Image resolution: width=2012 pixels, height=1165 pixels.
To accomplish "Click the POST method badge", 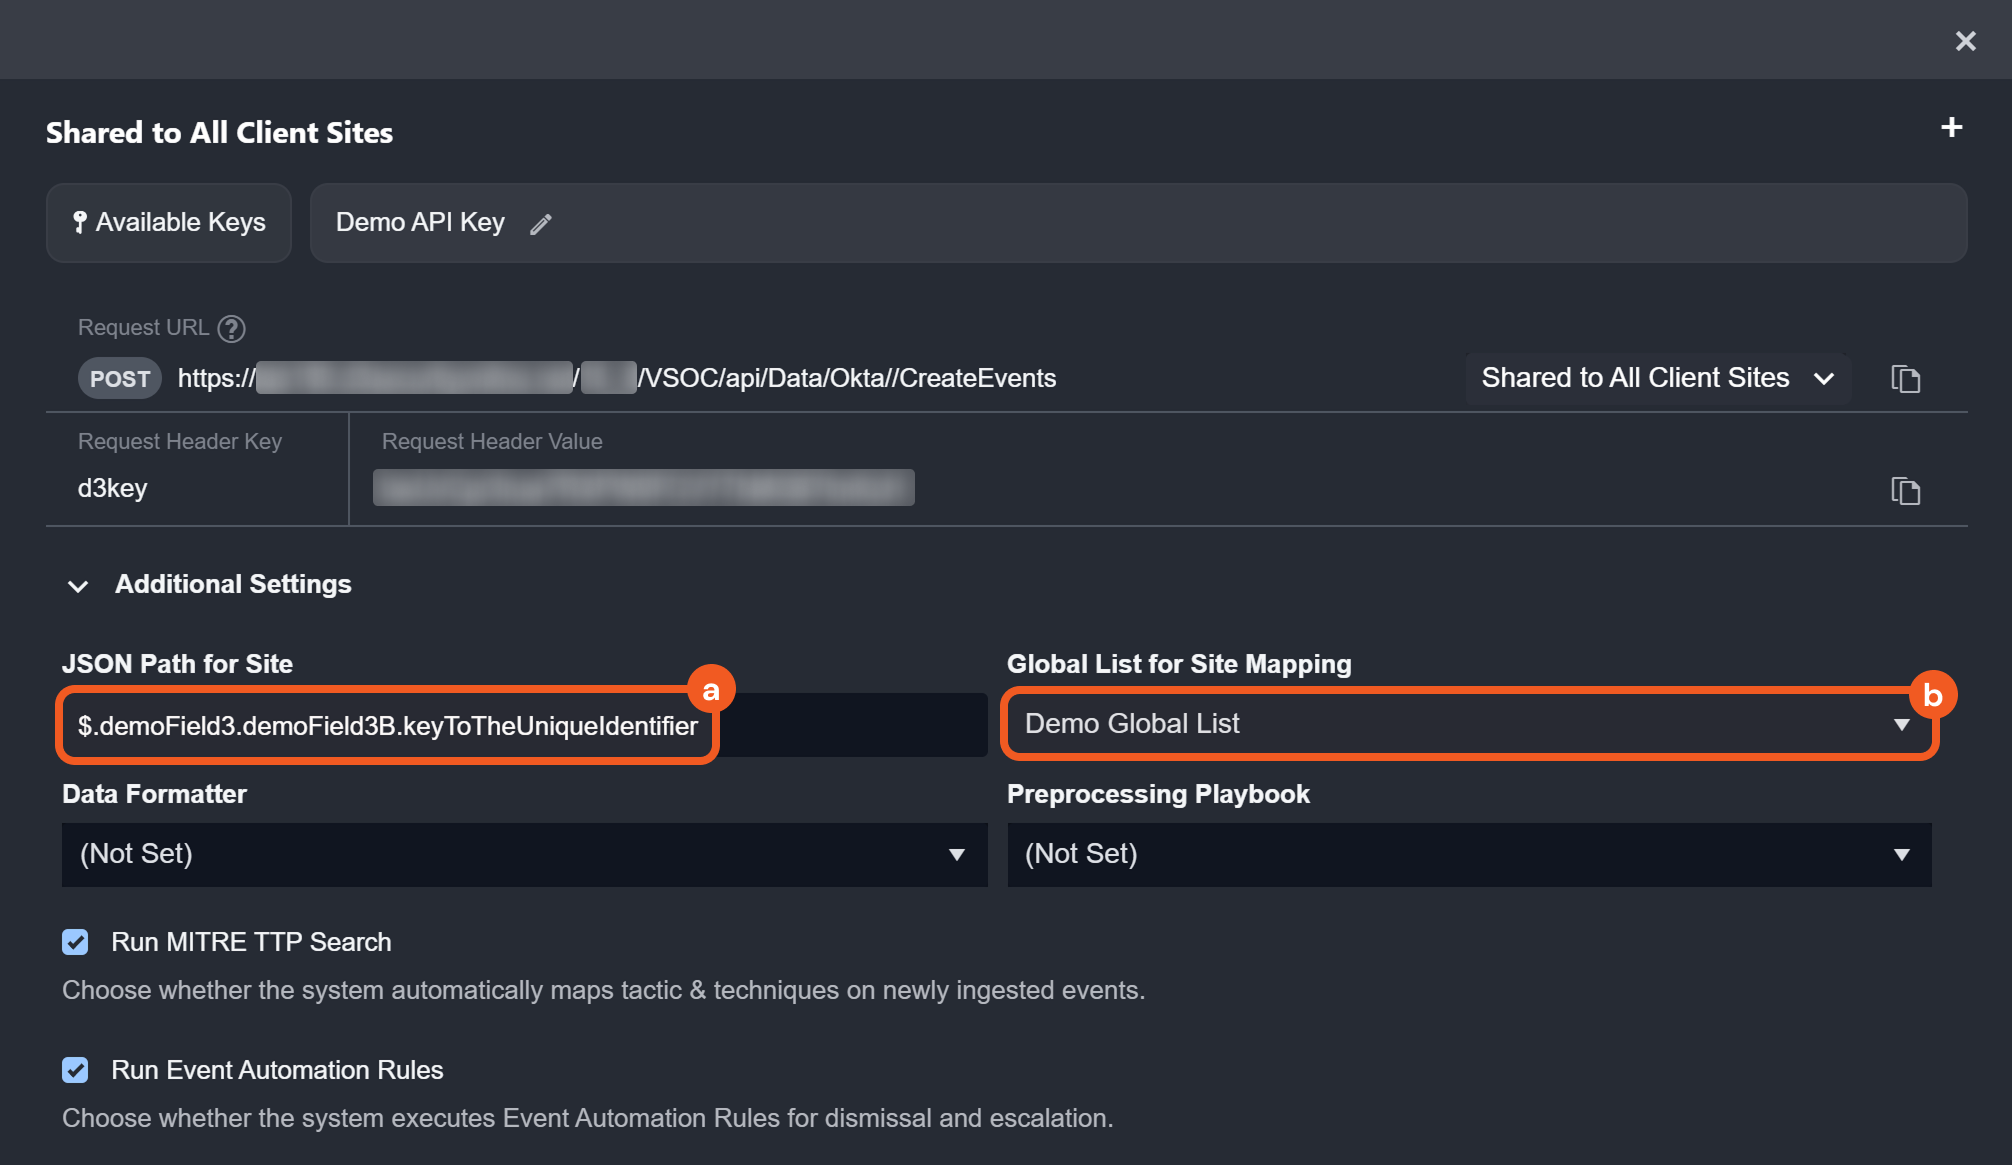I will click(120, 379).
